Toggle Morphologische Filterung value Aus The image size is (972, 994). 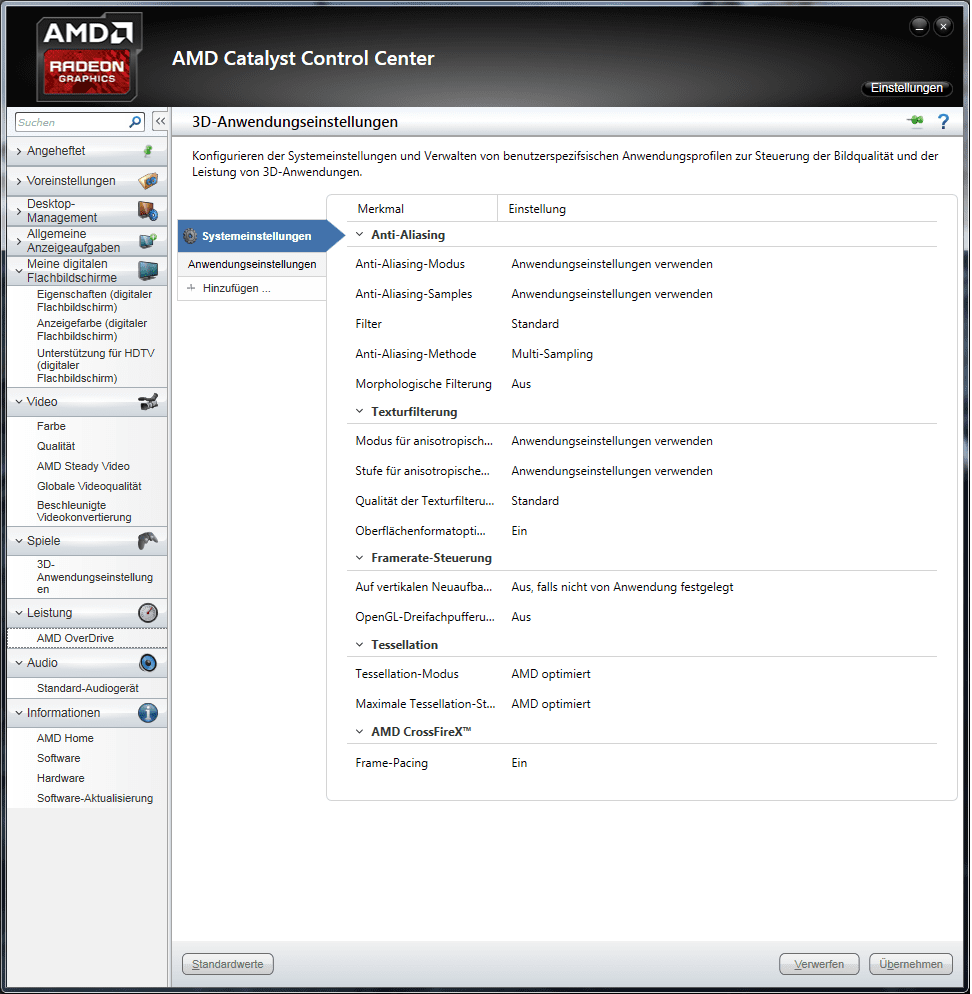pyautogui.click(x=521, y=384)
